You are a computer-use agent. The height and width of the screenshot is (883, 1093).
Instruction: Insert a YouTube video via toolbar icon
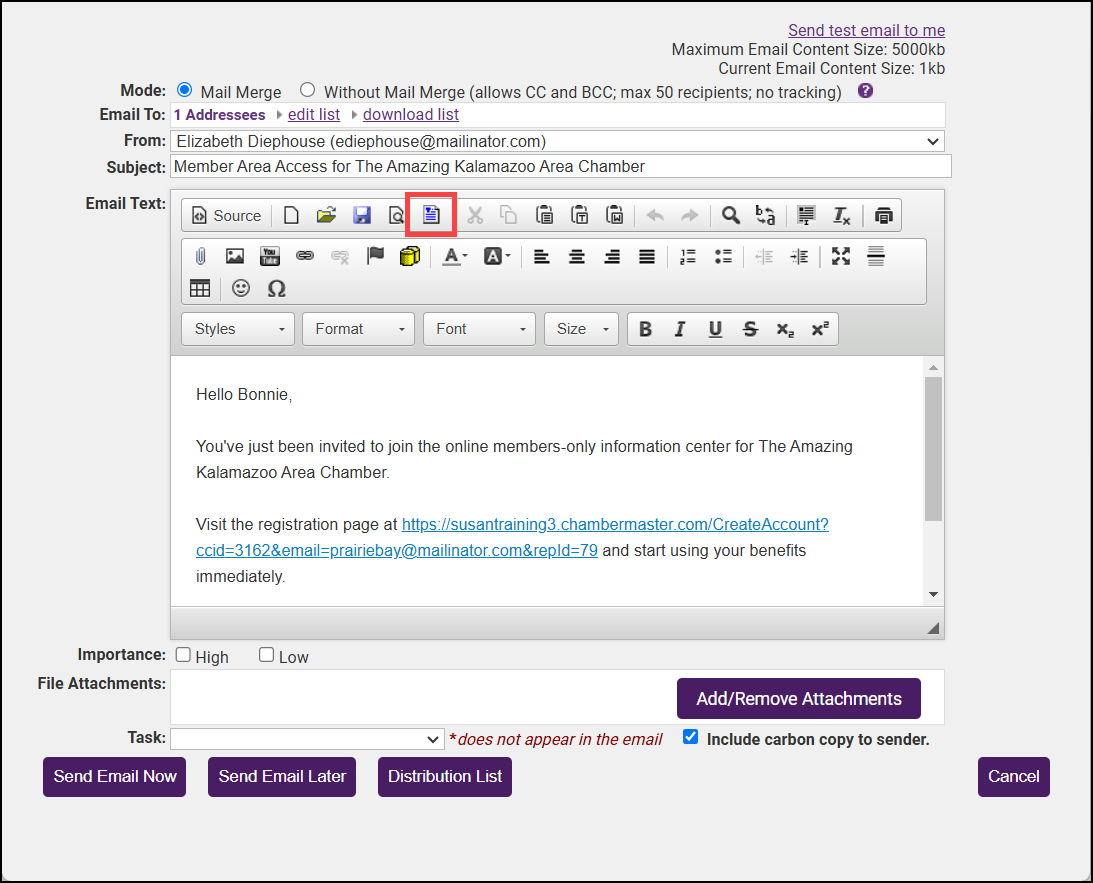point(270,257)
